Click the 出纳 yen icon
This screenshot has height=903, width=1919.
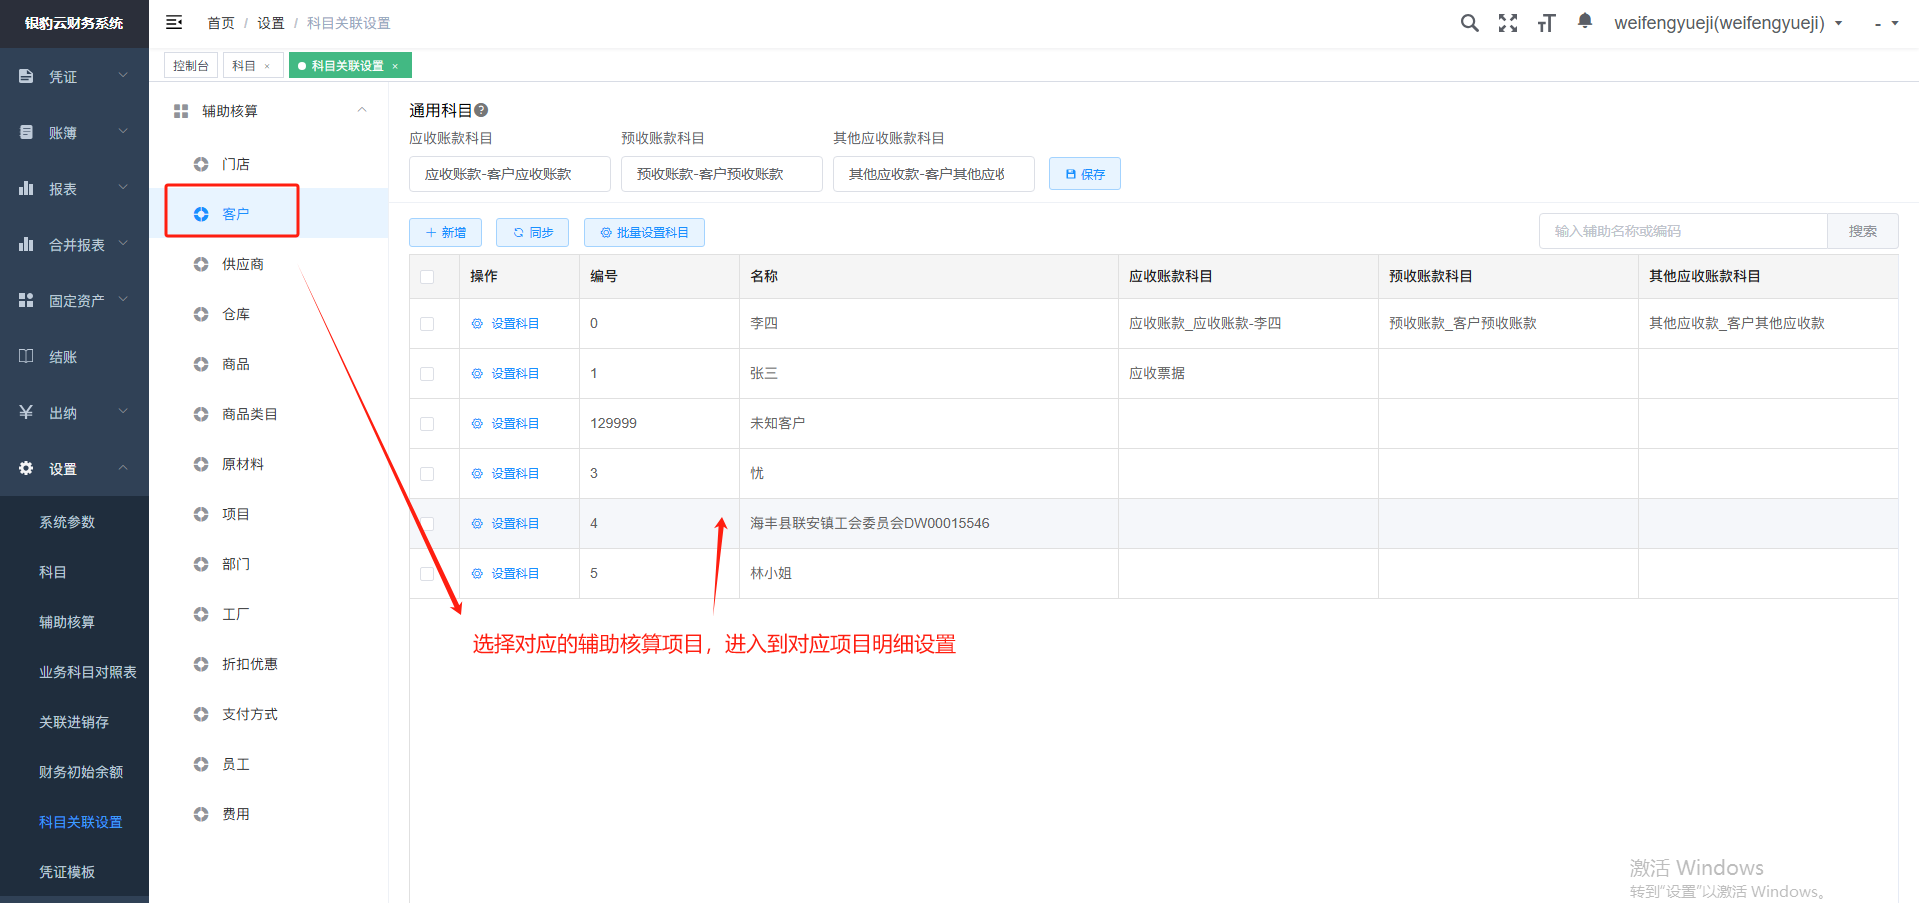tap(26, 412)
